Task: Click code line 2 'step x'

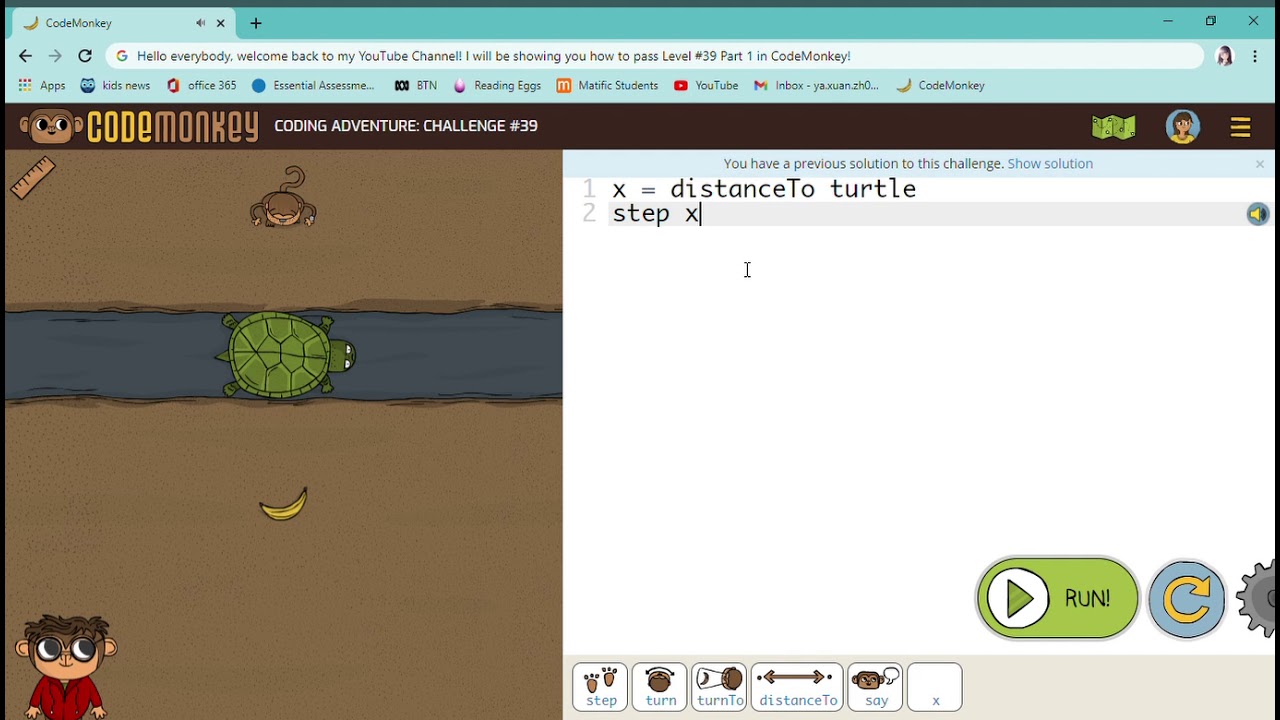Action: pos(656,214)
